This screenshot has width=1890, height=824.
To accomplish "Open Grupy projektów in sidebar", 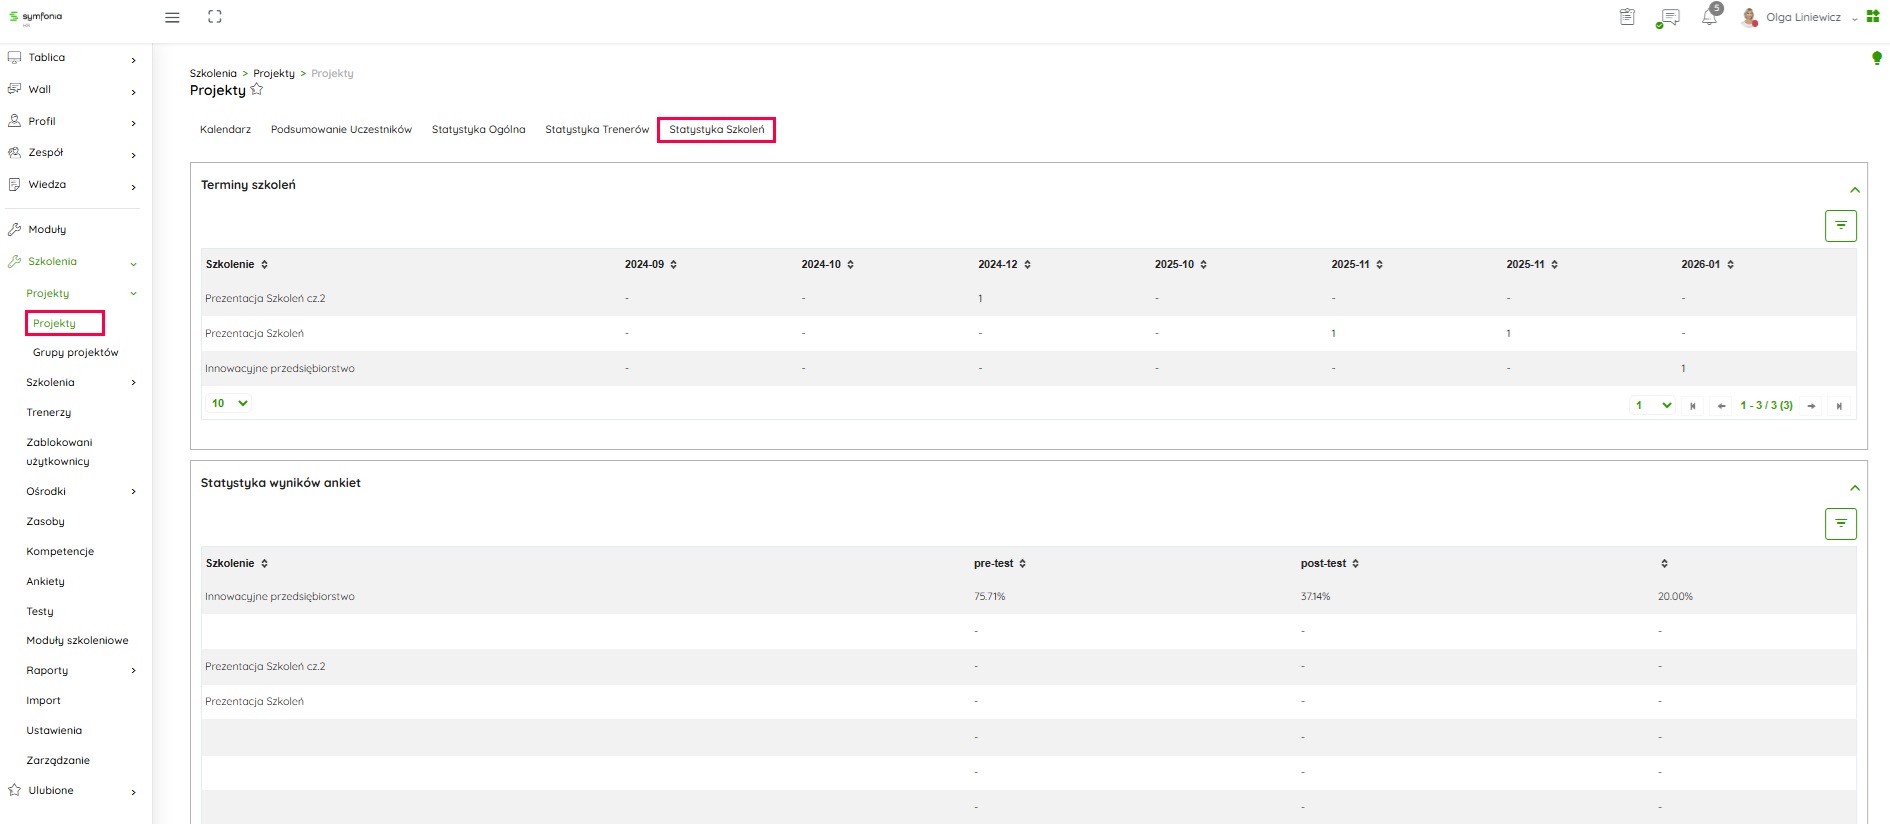I will click(75, 353).
